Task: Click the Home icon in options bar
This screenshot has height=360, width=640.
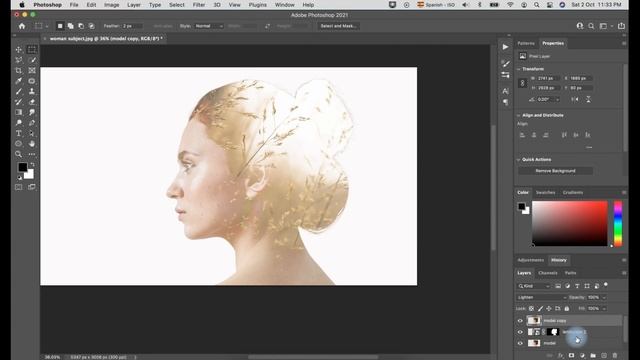Action: click(22, 26)
